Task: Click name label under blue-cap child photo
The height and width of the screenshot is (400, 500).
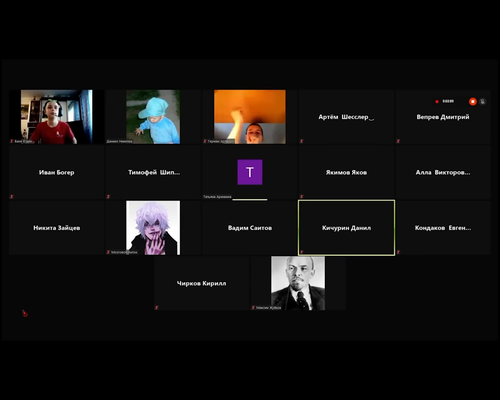Action: point(119,141)
